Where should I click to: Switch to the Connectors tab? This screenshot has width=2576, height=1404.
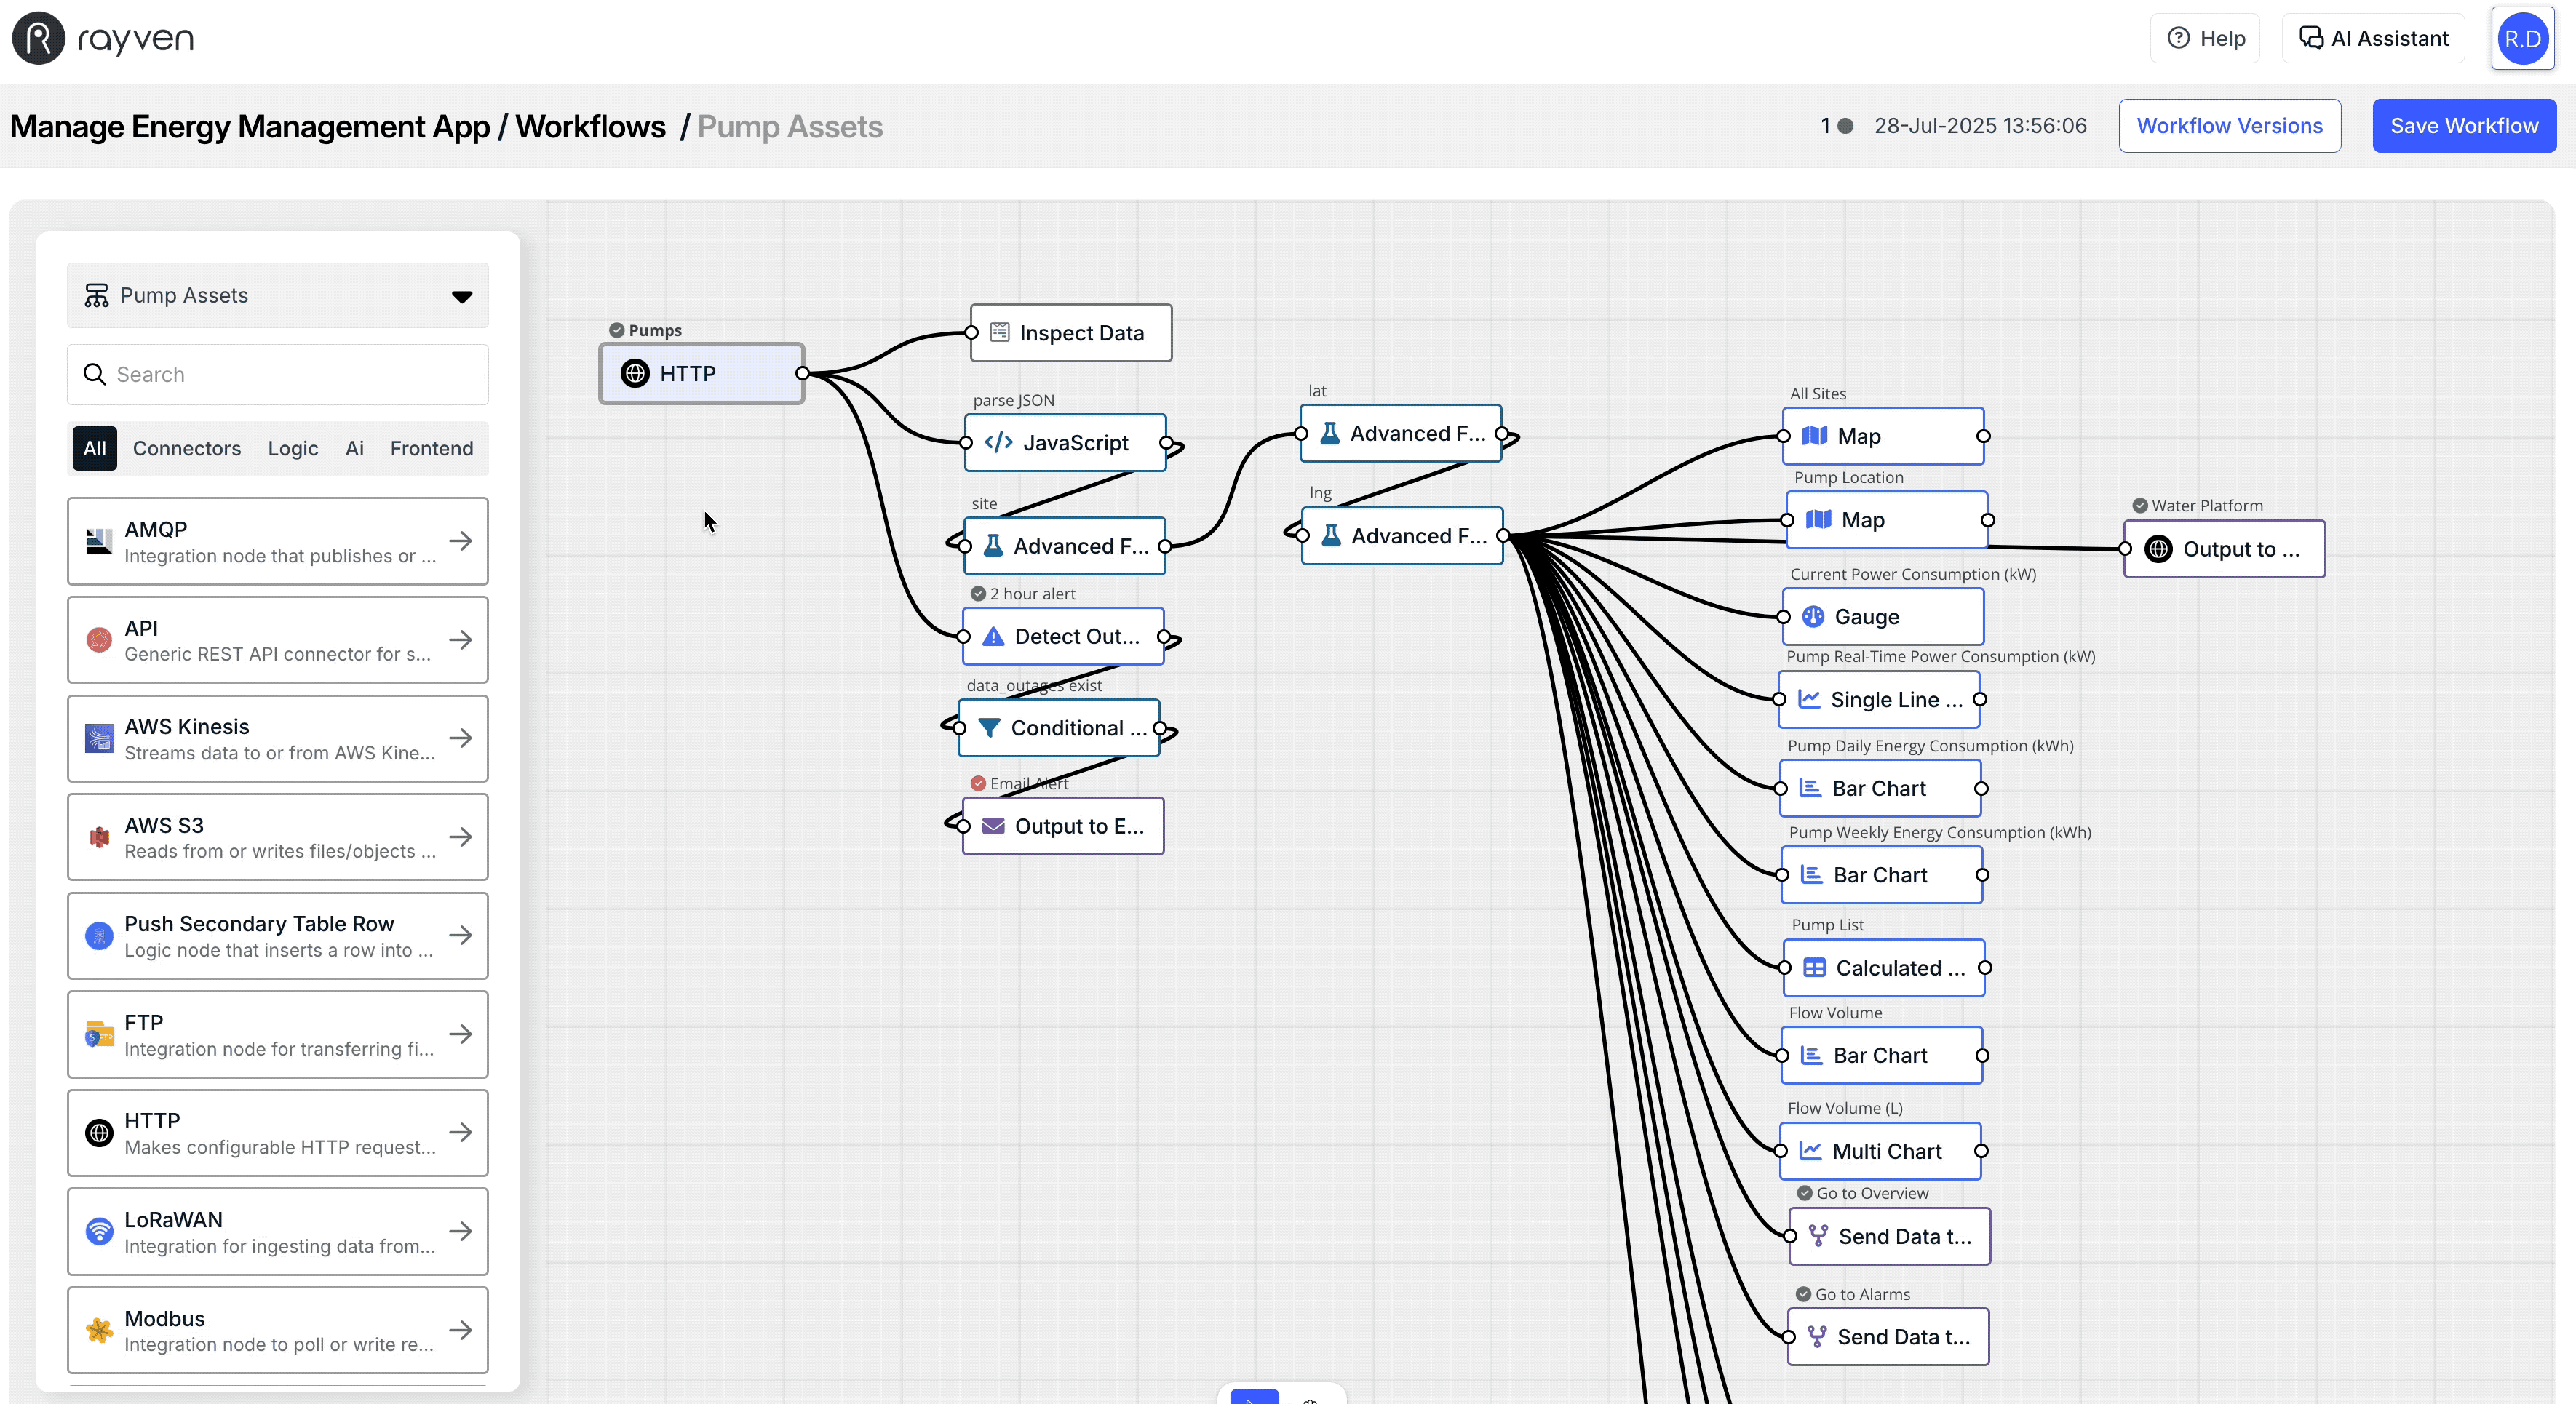(x=187, y=448)
